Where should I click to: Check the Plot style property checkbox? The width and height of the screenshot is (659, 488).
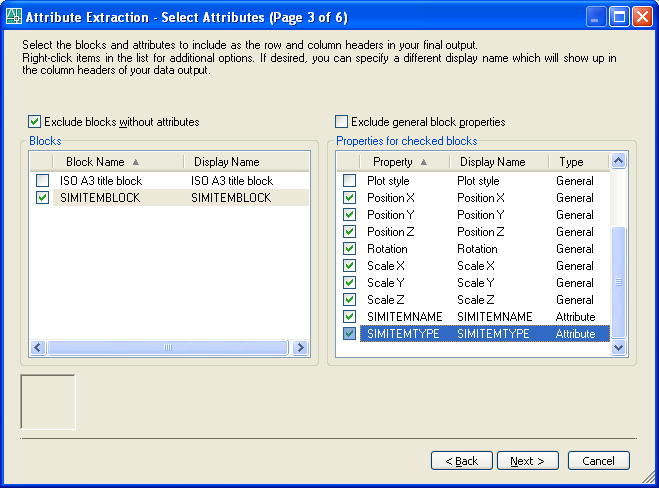(x=349, y=181)
